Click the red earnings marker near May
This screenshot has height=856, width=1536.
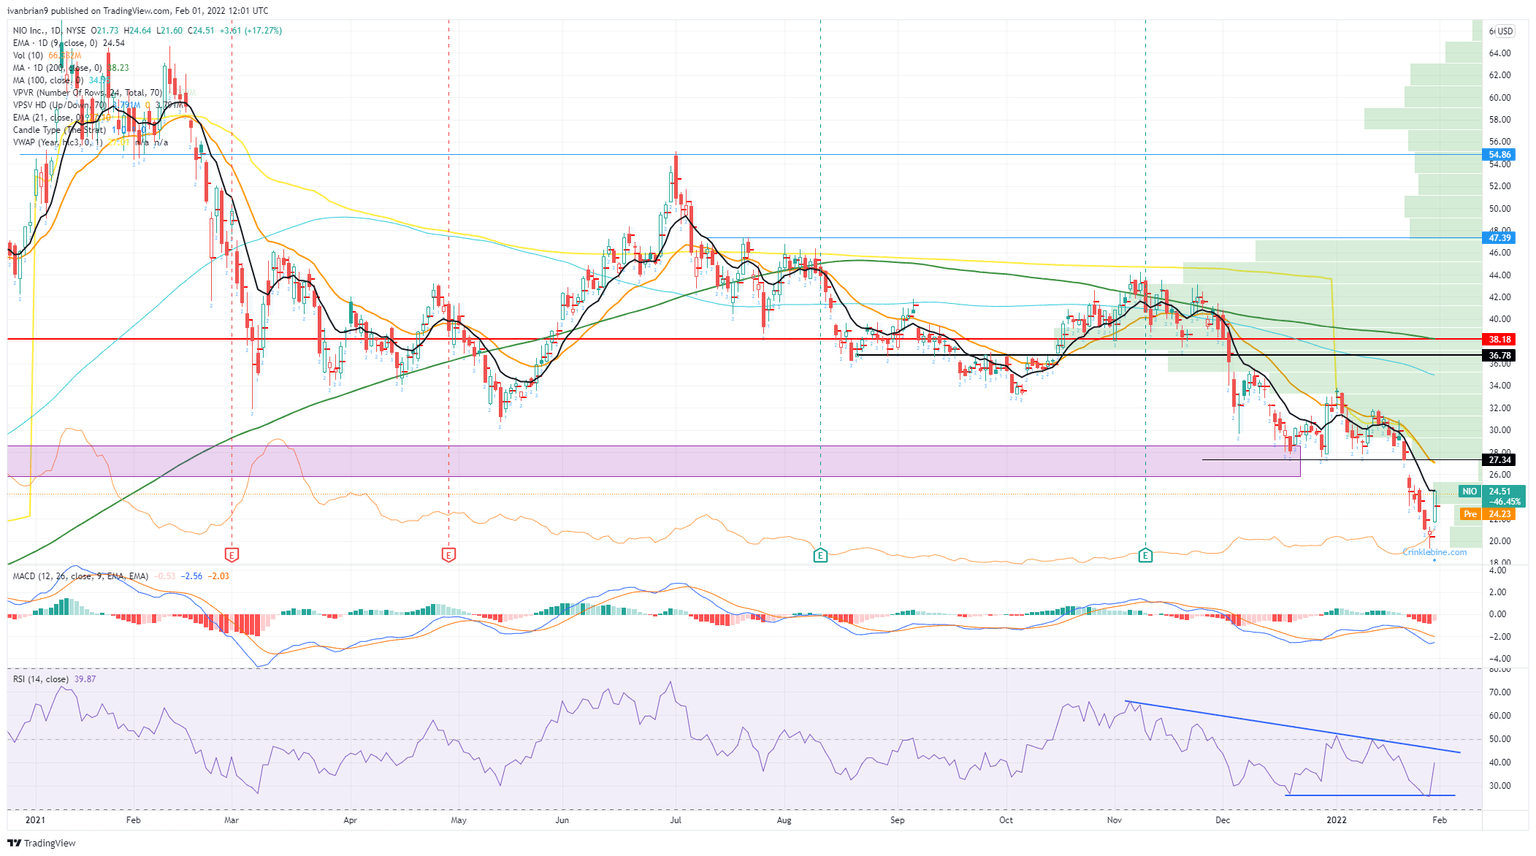pyautogui.click(x=448, y=555)
